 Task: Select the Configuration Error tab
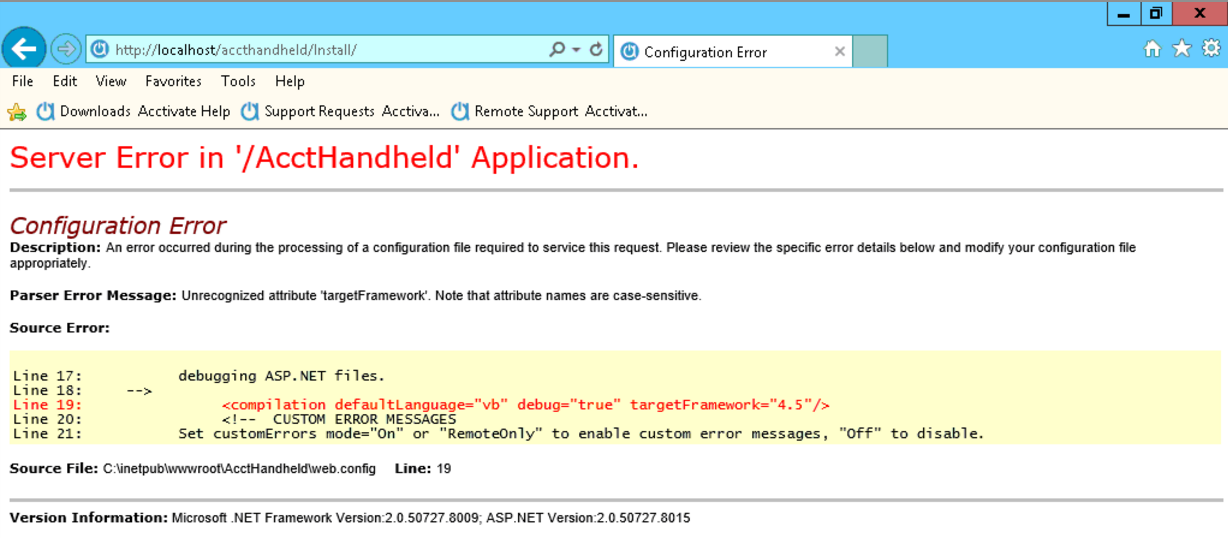click(x=733, y=52)
